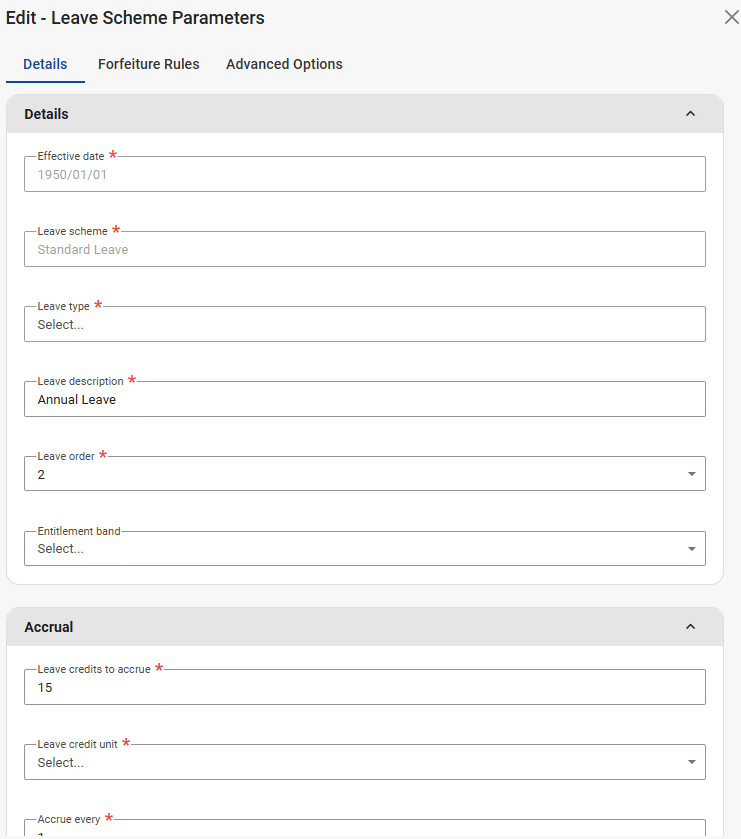Collapse the Details section using its chevron

(690, 114)
